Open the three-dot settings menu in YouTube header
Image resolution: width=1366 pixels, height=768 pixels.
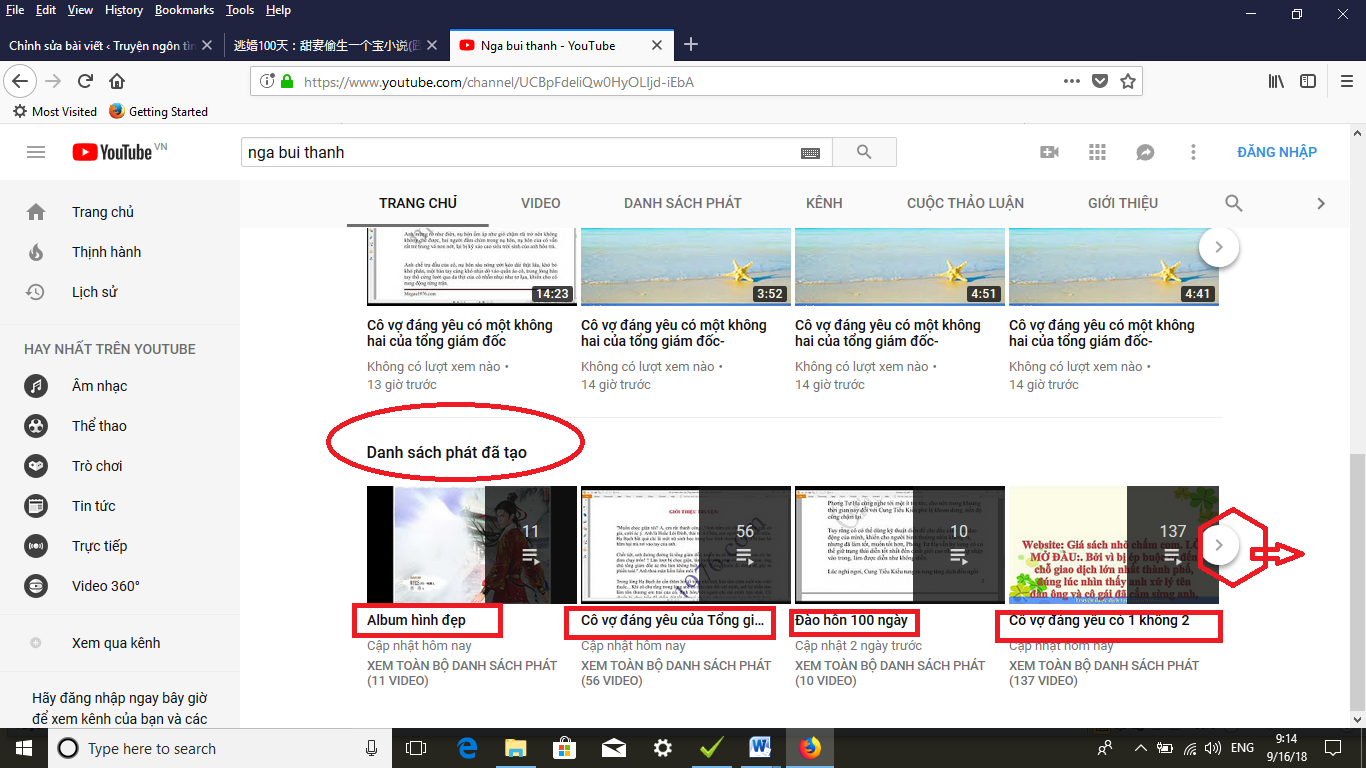[1193, 152]
